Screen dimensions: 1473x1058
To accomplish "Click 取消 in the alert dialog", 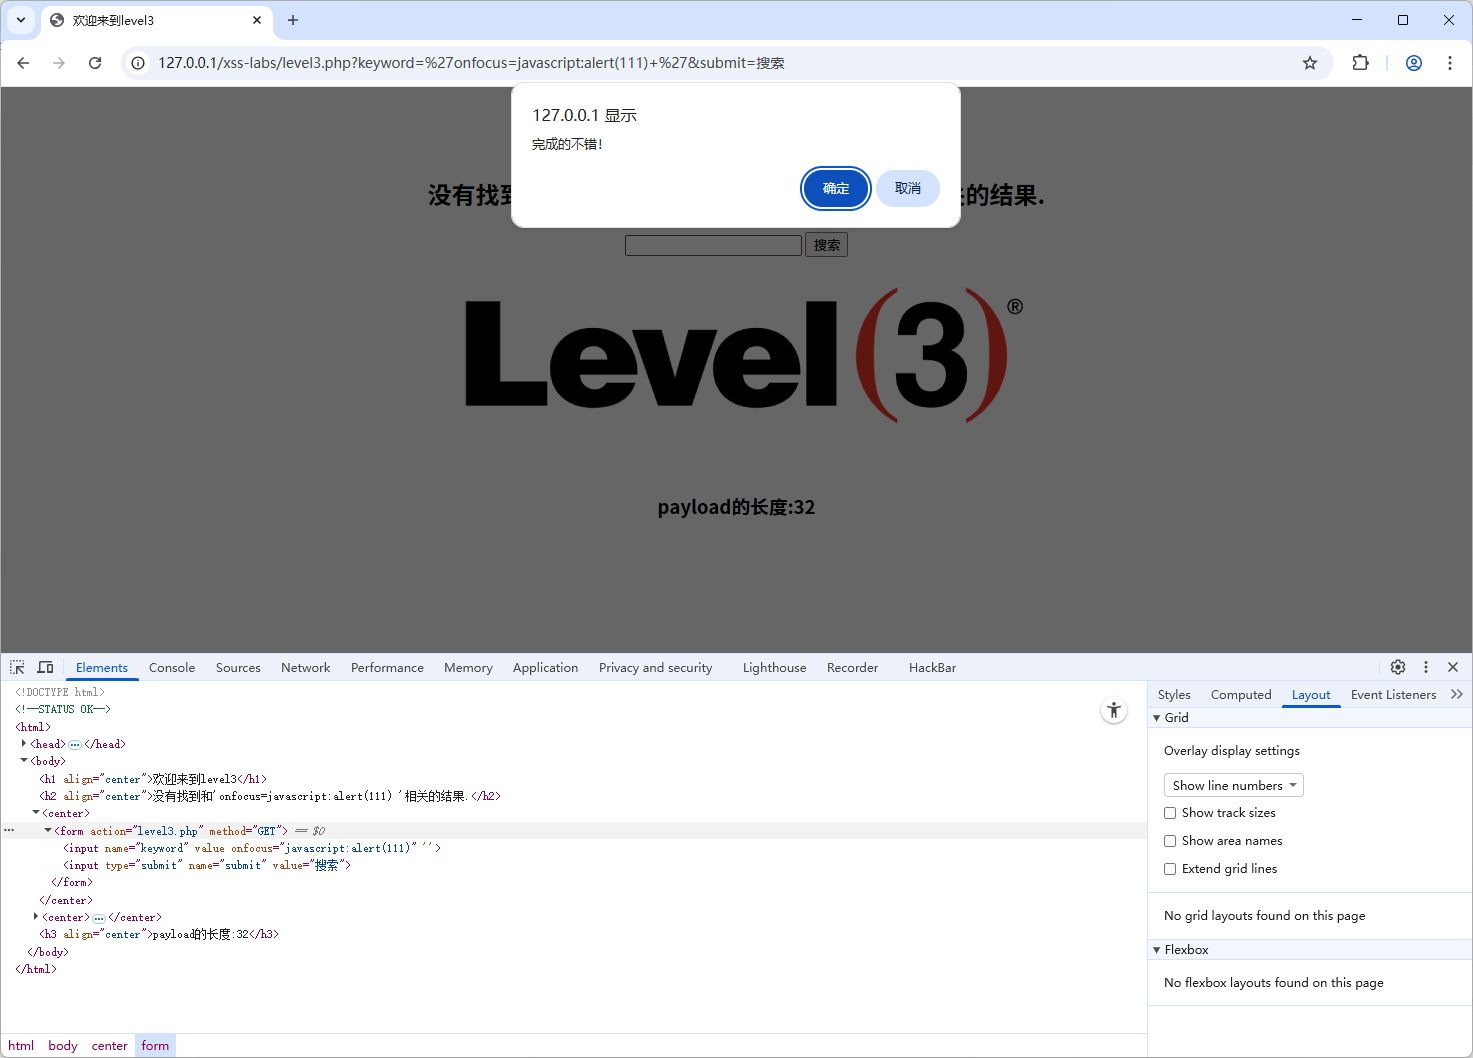I will coord(908,188).
